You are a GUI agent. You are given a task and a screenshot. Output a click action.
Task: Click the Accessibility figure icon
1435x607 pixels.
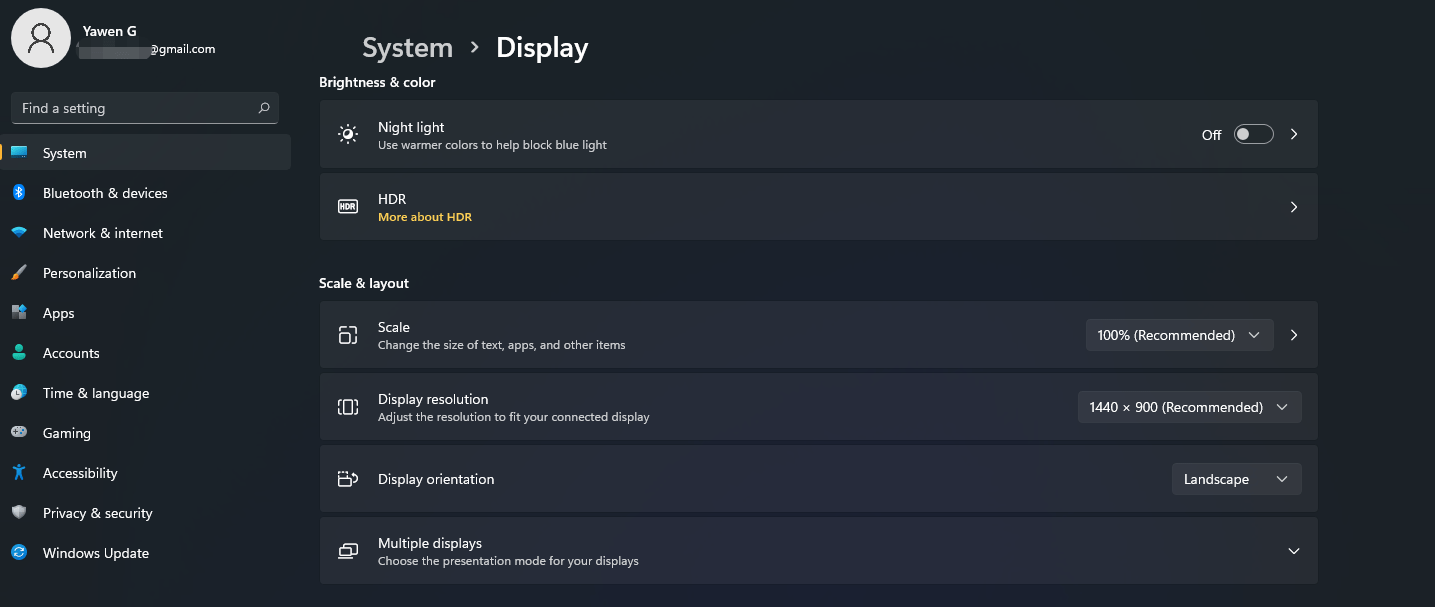point(19,473)
